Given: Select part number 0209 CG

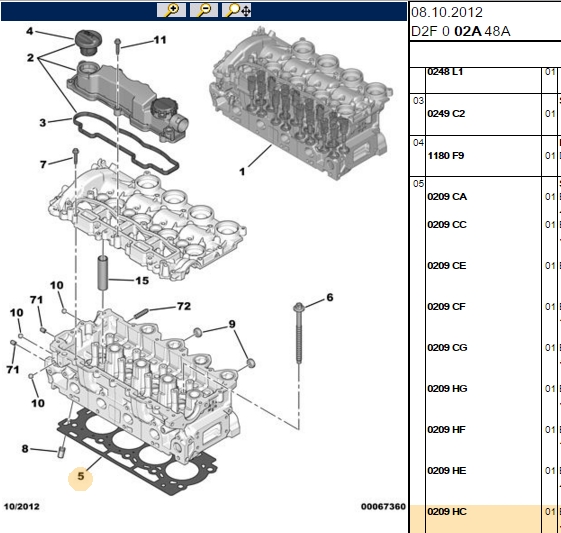Looking at the screenshot, I should pos(447,347).
